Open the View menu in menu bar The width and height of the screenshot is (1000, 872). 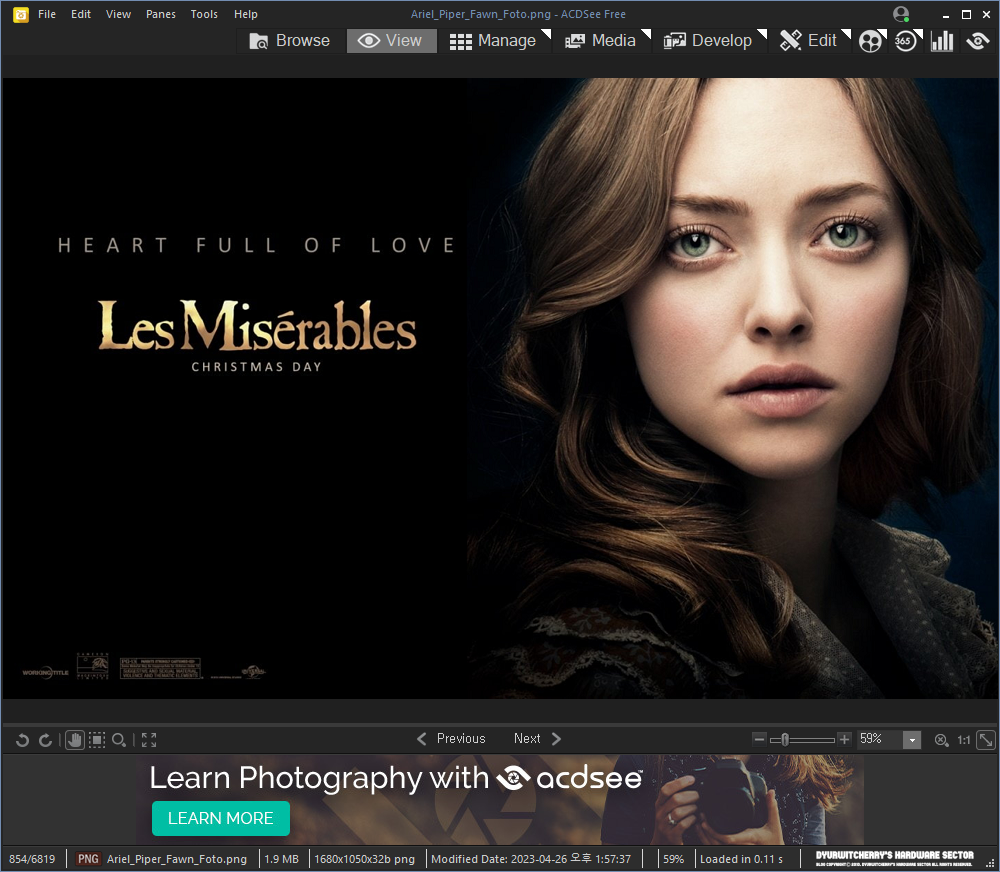tap(118, 14)
